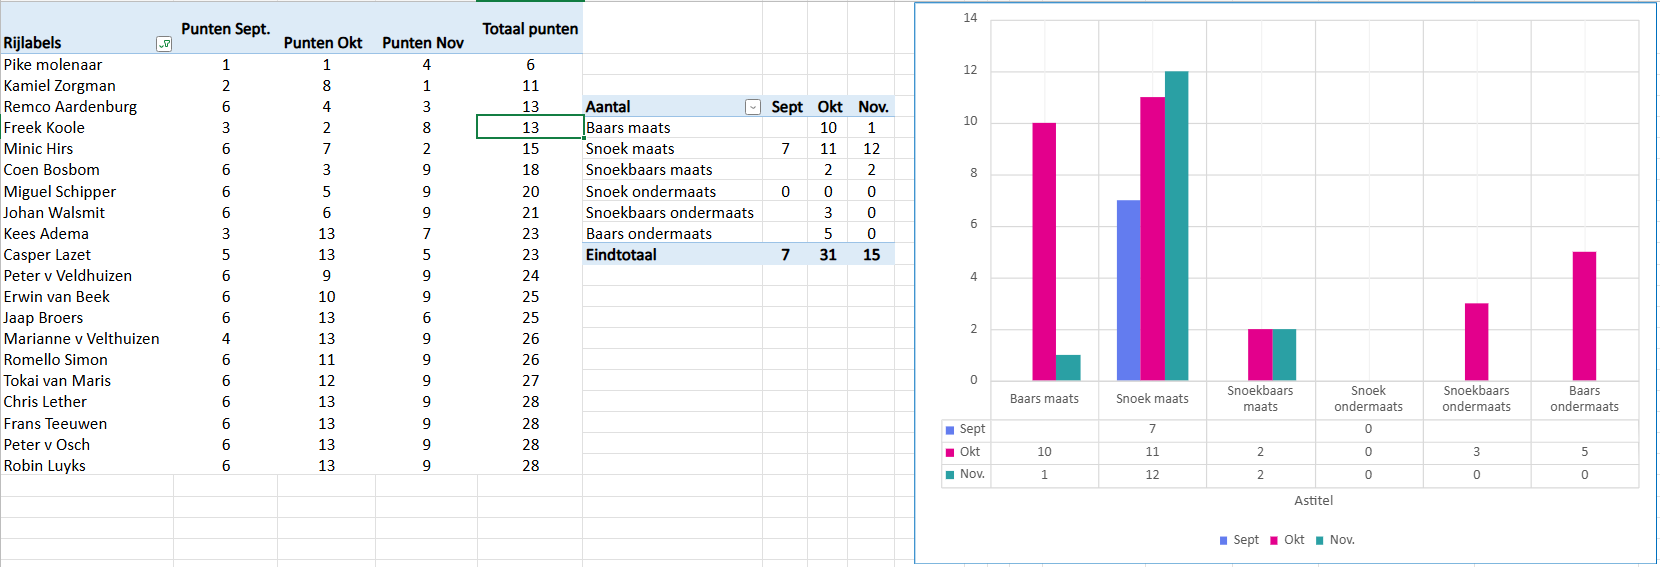The width and height of the screenshot is (1660, 567).
Task: Click the Snoekbaars ondermaats axis label in the chart
Action: [x=1476, y=399]
